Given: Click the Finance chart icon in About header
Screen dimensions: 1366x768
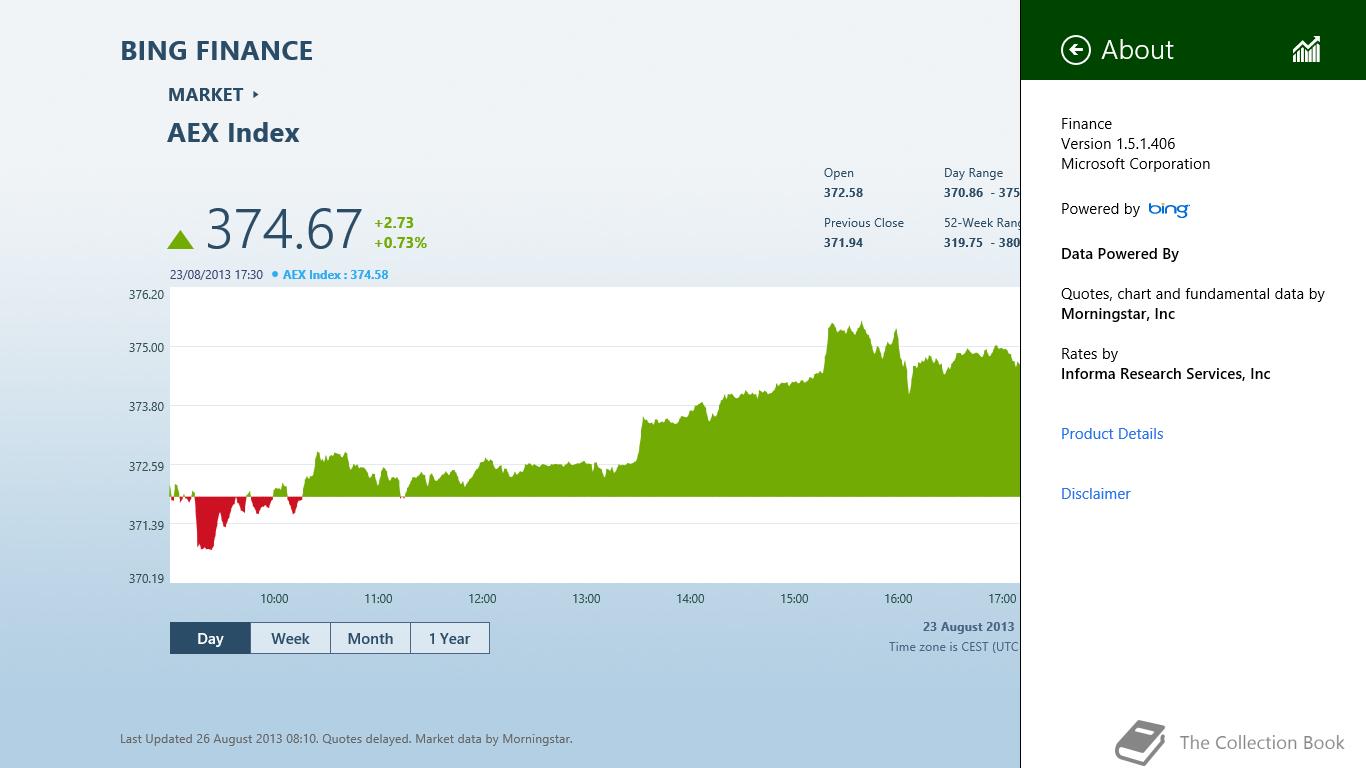Looking at the screenshot, I should coord(1306,49).
